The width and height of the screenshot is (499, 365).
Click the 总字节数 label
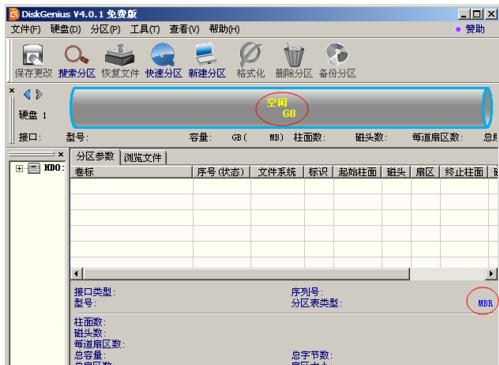point(311,355)
